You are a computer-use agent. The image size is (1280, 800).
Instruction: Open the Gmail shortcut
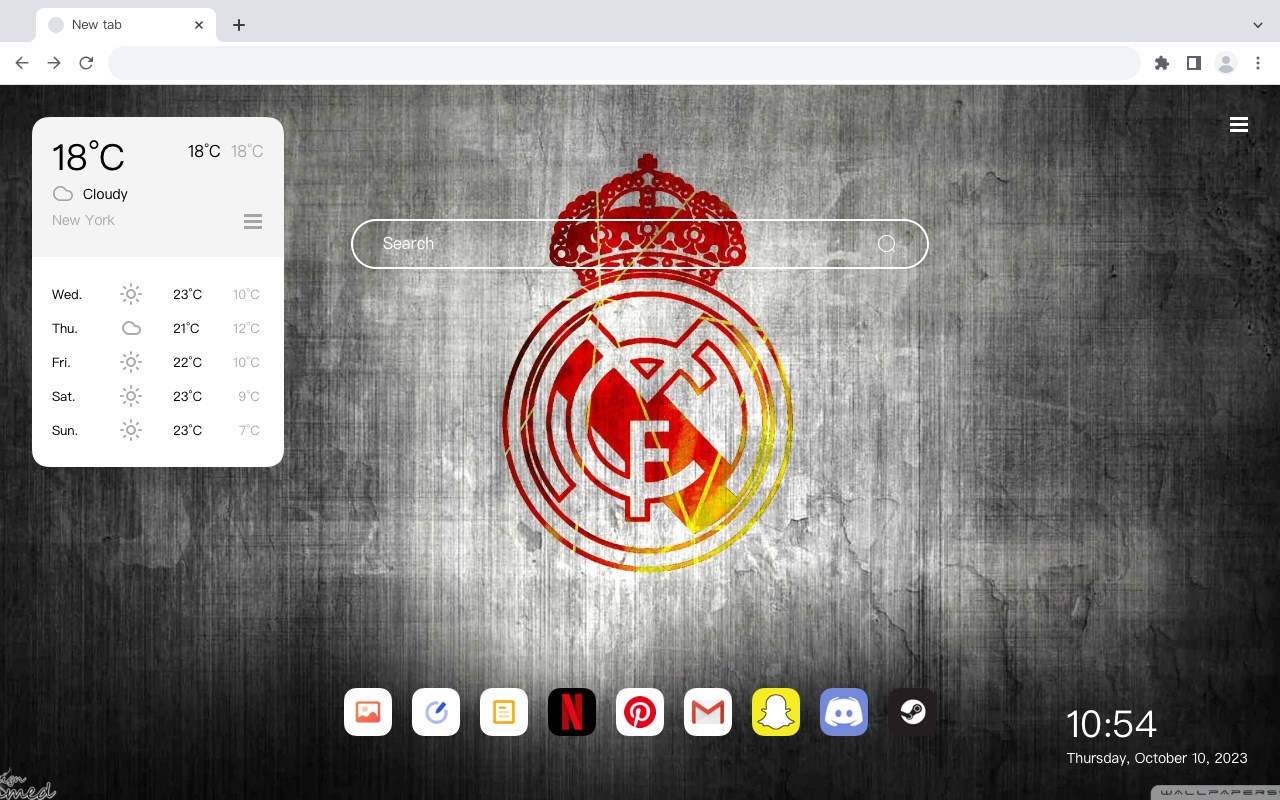(x=708, y=712)
